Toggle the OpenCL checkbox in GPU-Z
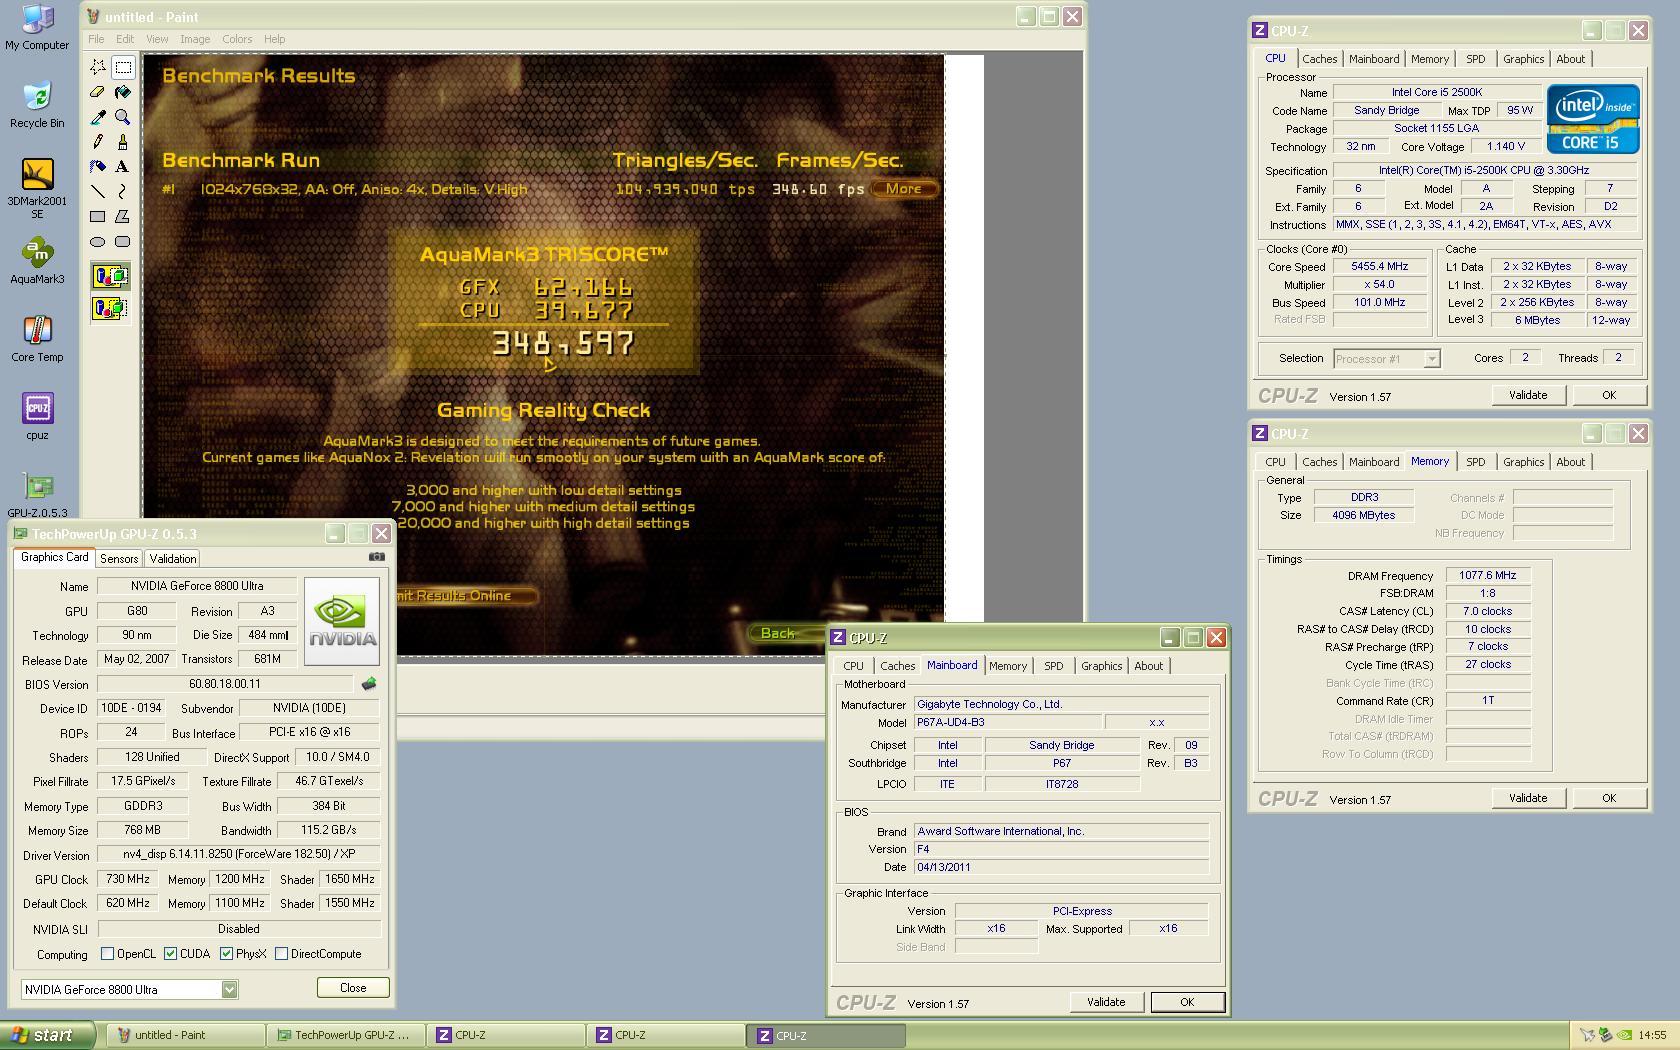 (x=107, y=954)
